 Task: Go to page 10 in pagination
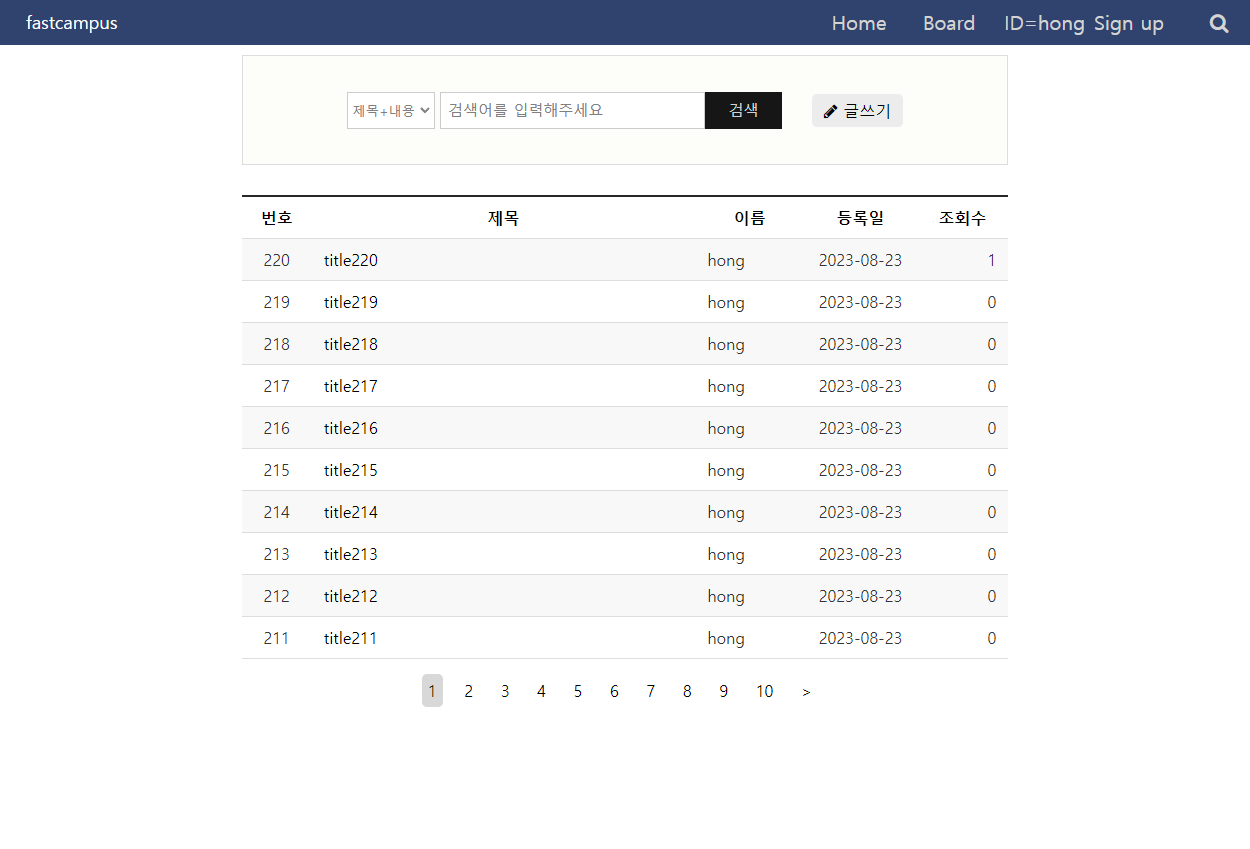coord(765,691)
